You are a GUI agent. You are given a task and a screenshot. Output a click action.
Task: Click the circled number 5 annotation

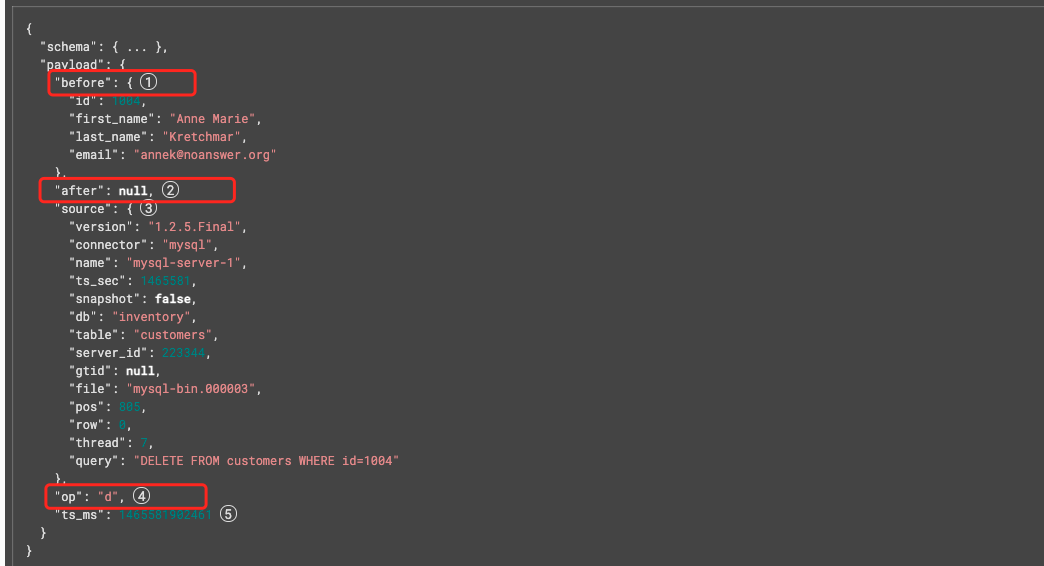[228, 513]
